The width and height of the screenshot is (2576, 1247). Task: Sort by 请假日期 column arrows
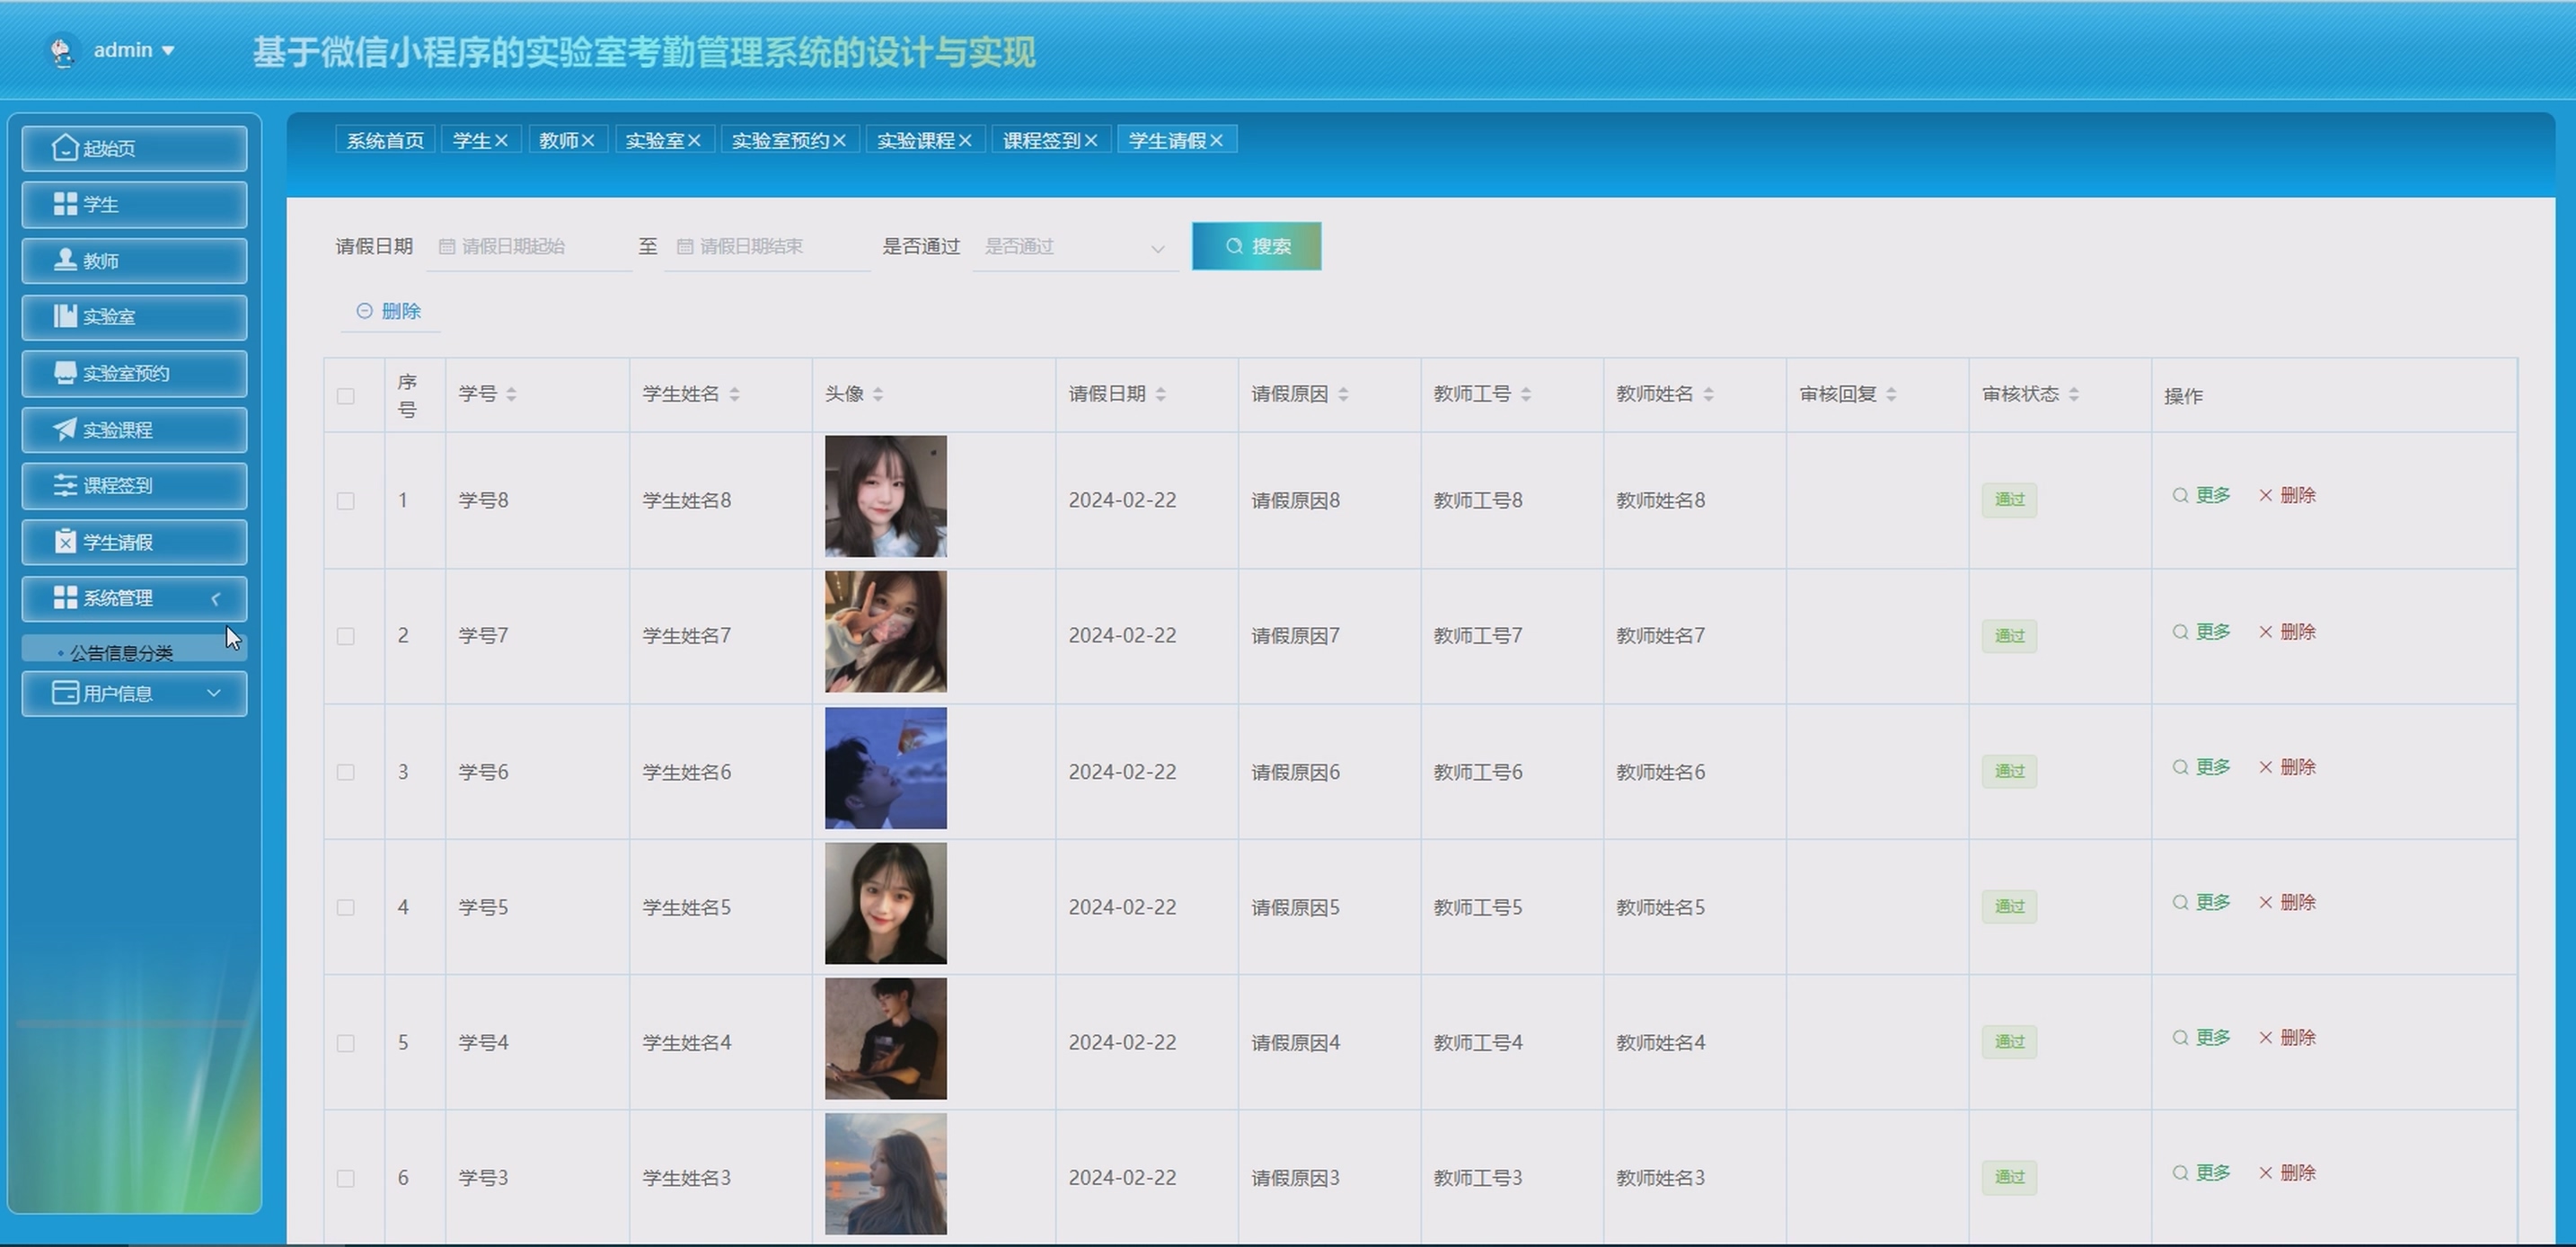click(1160, 394)
